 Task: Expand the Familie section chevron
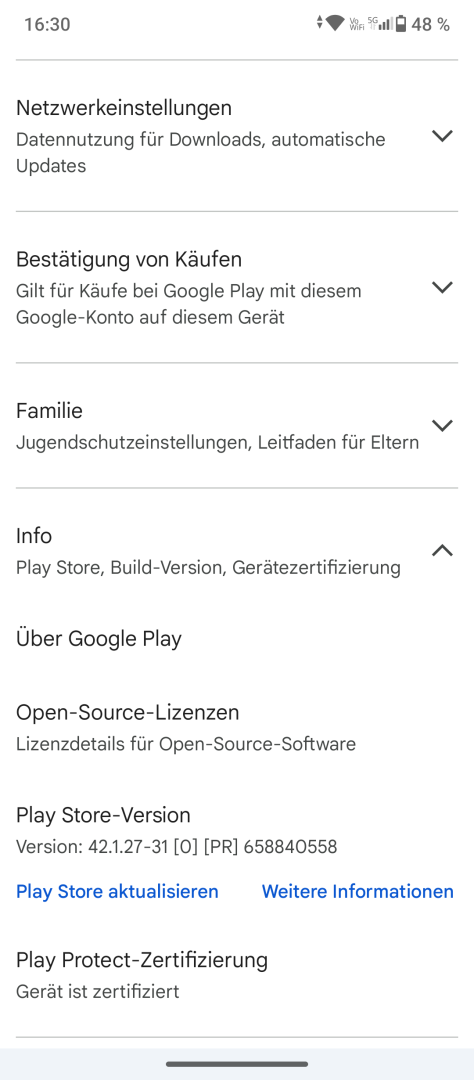pyautogui.click(x=442, y=425)
